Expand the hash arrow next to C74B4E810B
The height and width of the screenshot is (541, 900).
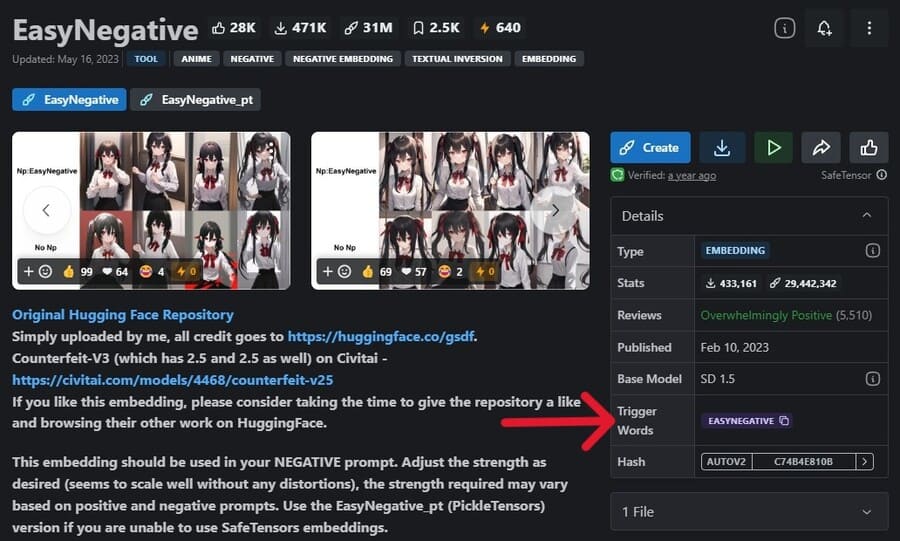[x=865, y=462]
